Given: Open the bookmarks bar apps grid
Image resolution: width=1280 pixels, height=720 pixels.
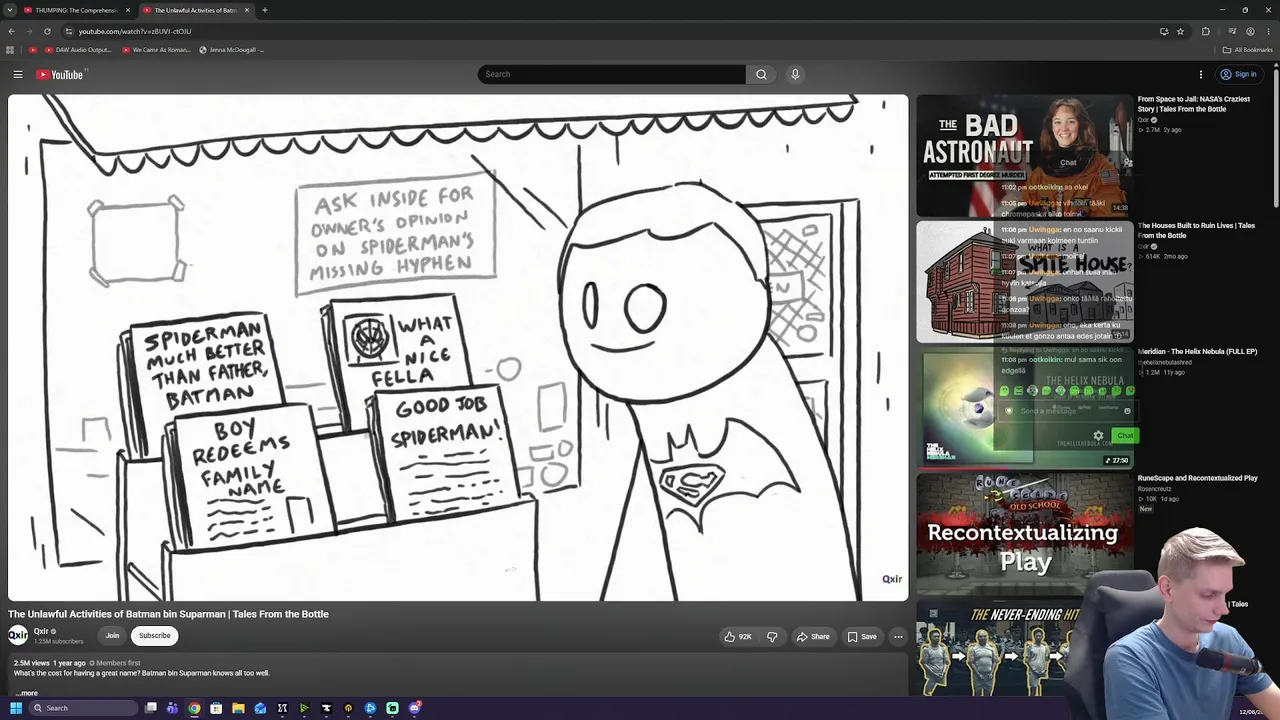Looking at the screenshot, I should (10, 50).
